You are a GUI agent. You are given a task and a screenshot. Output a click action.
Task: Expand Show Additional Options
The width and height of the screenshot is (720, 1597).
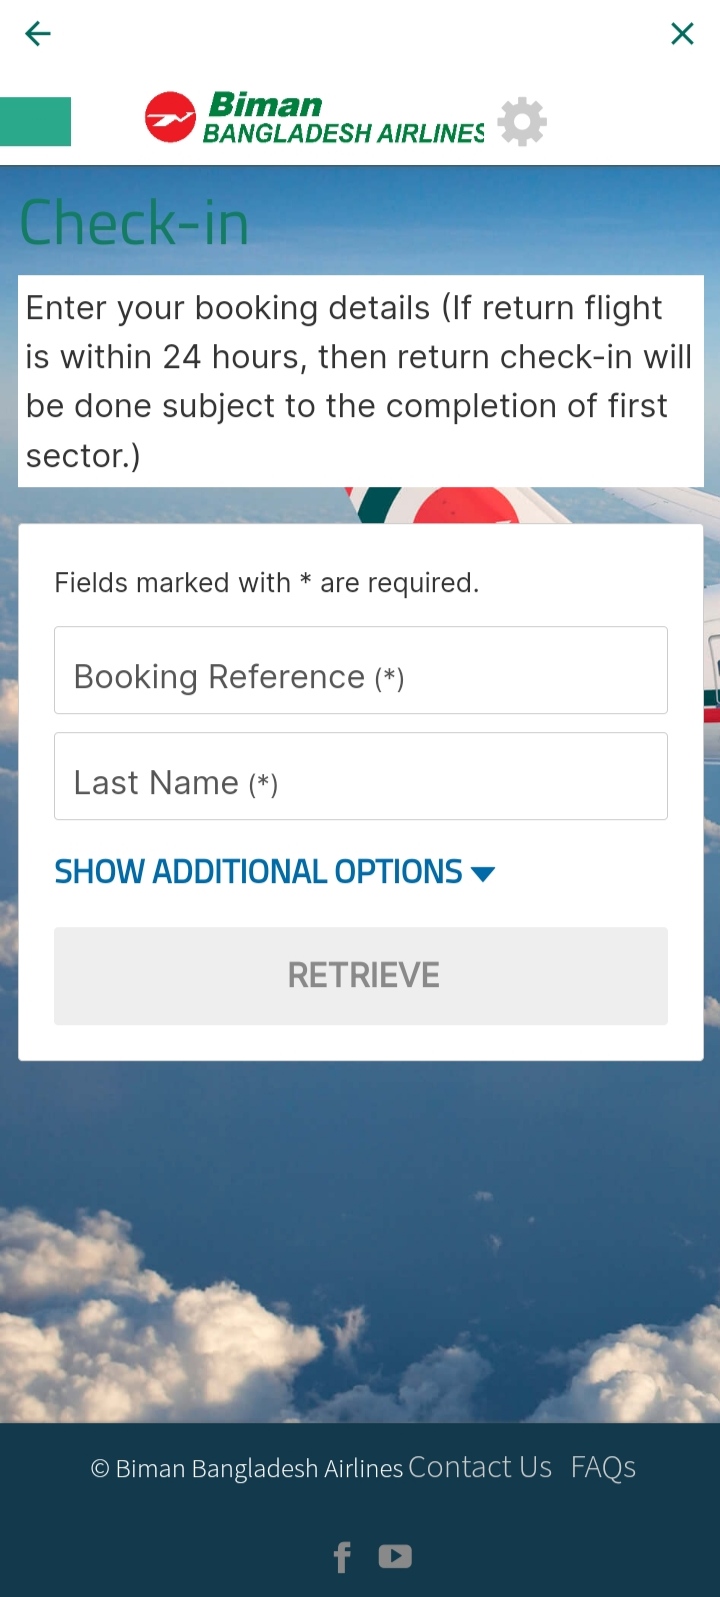click(x=275, y=872)
